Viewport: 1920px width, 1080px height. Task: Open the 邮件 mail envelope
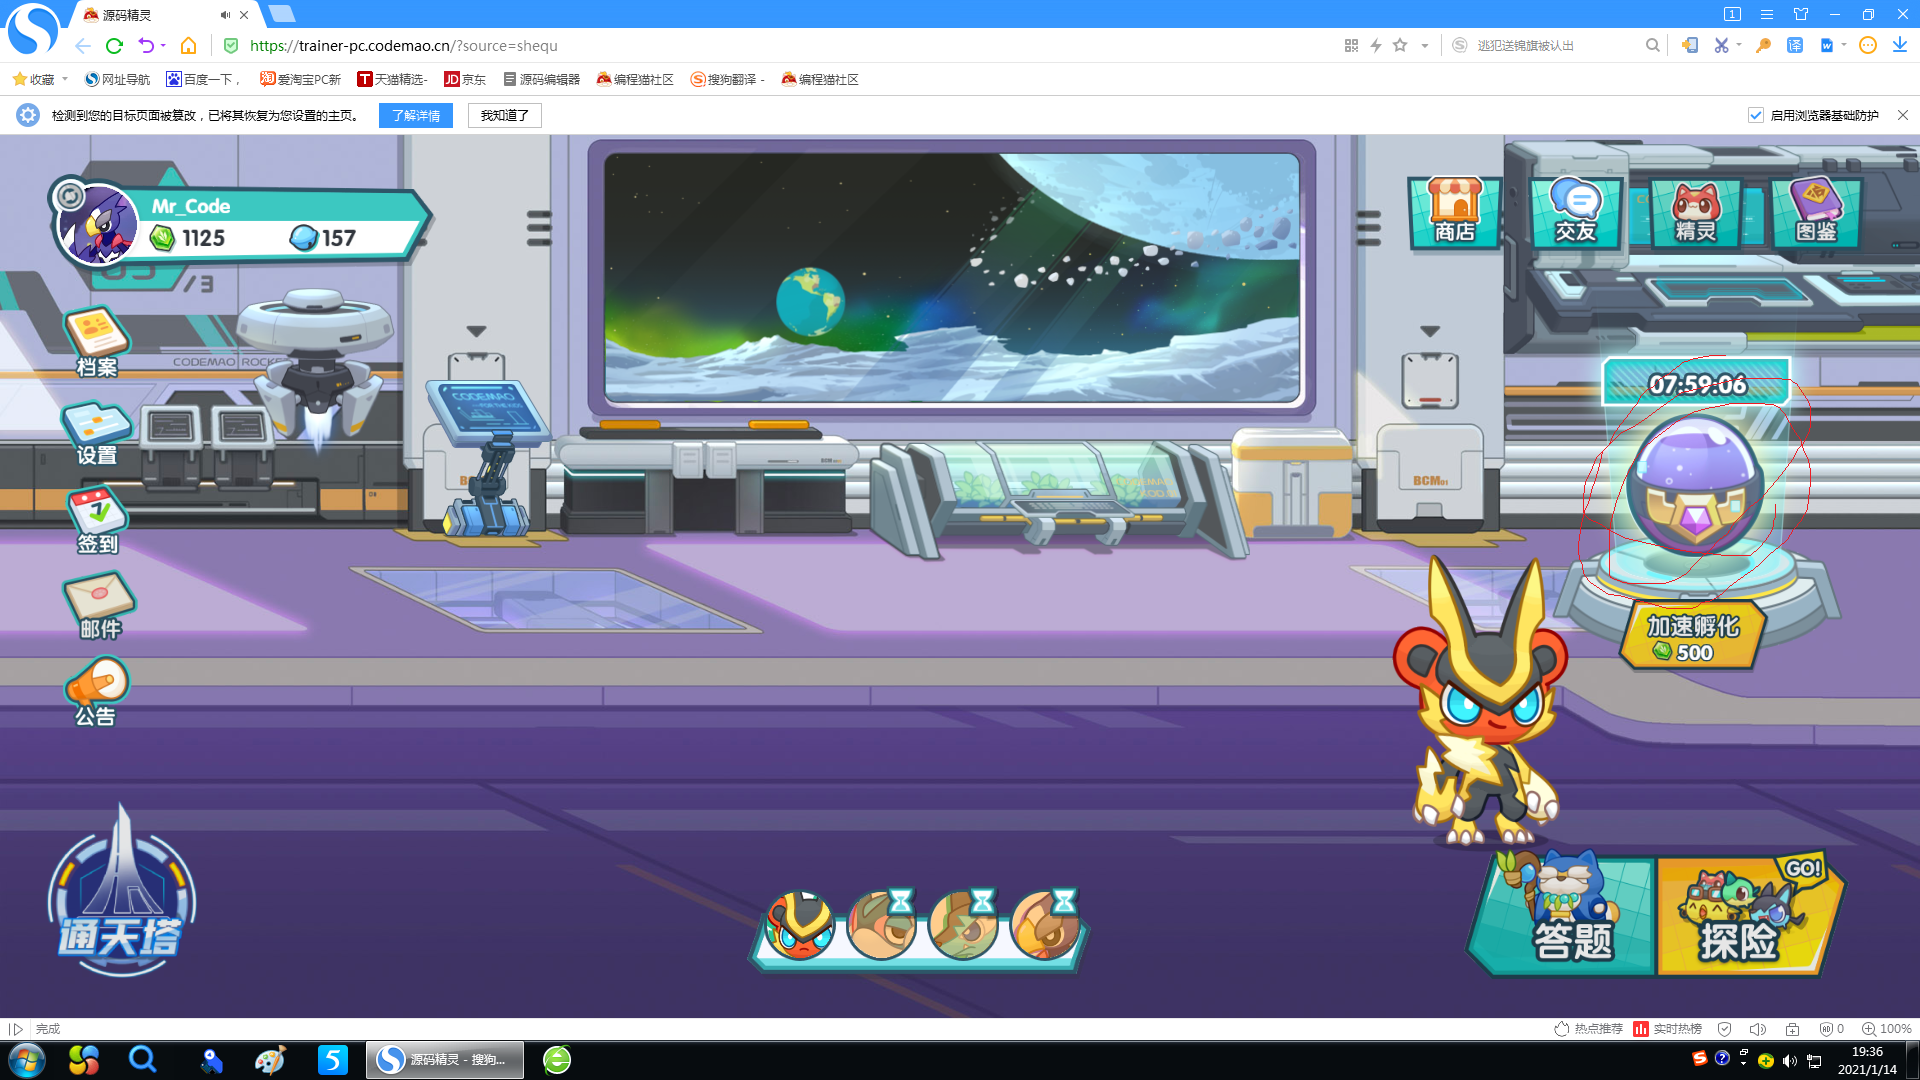[x=100, y=606]
